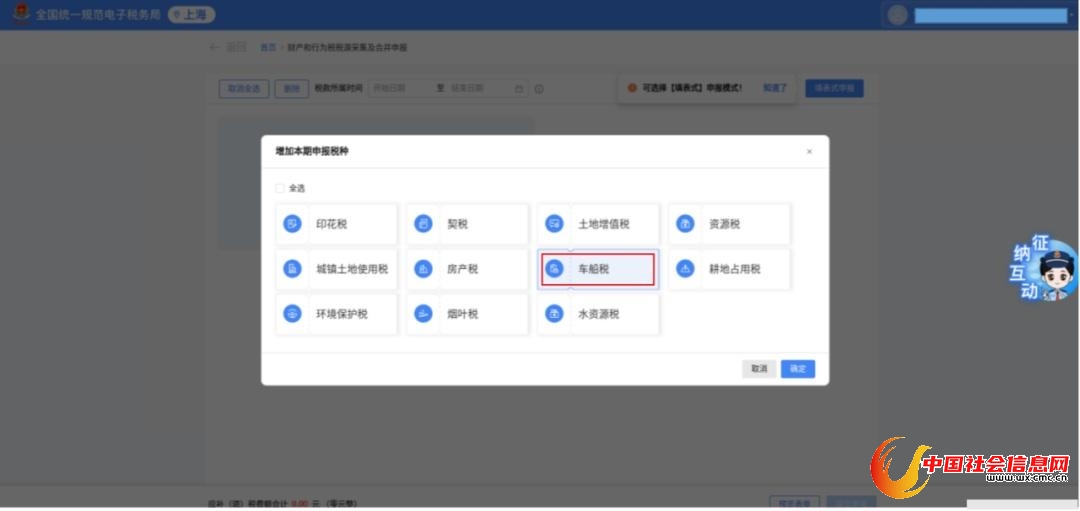Select the 环境保护税 icon
The height and width of the screenshot is (511, 1080).
coord(292,314)
